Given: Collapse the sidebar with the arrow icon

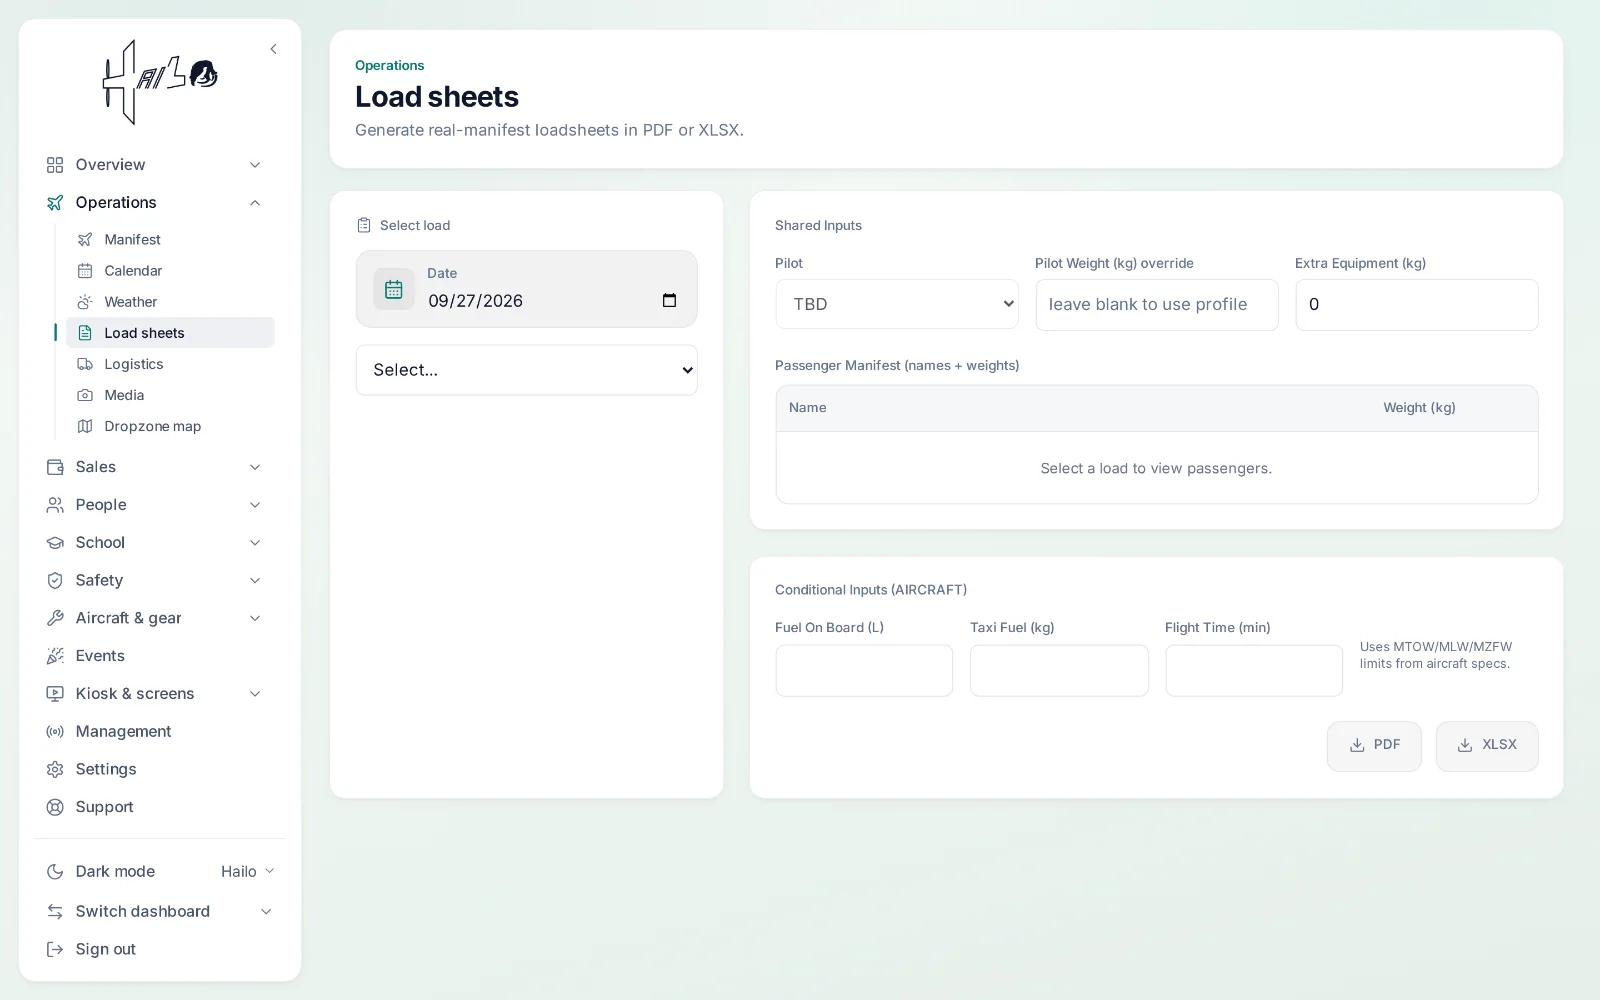Looking at the screenshot, I should click(273, 49).
